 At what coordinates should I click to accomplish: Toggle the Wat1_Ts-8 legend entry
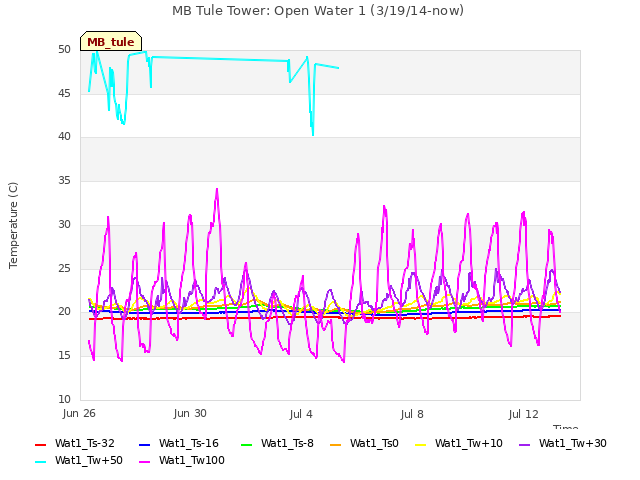[277, 444]
